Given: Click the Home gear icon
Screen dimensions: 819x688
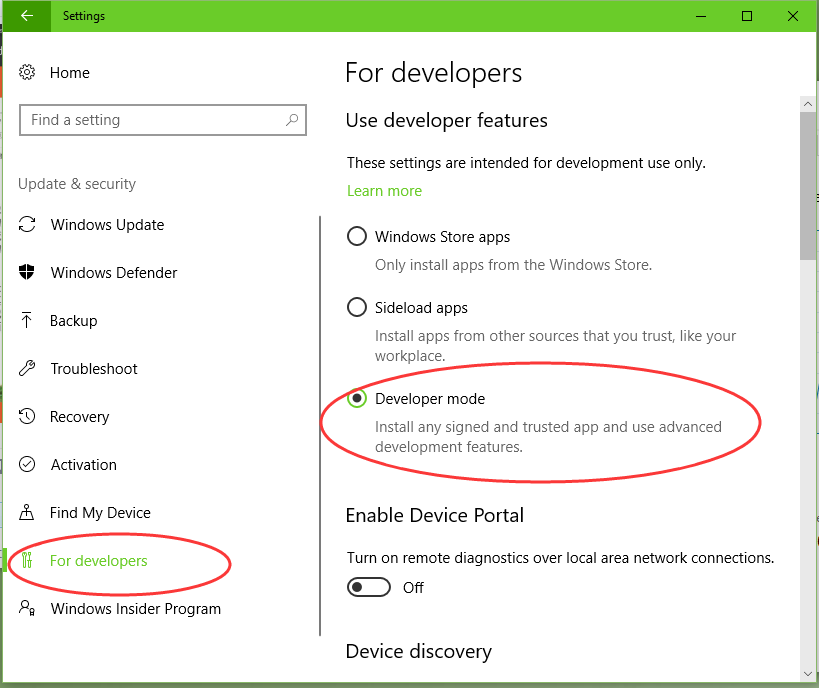Looking at the screenshot, I should point(28,73).
